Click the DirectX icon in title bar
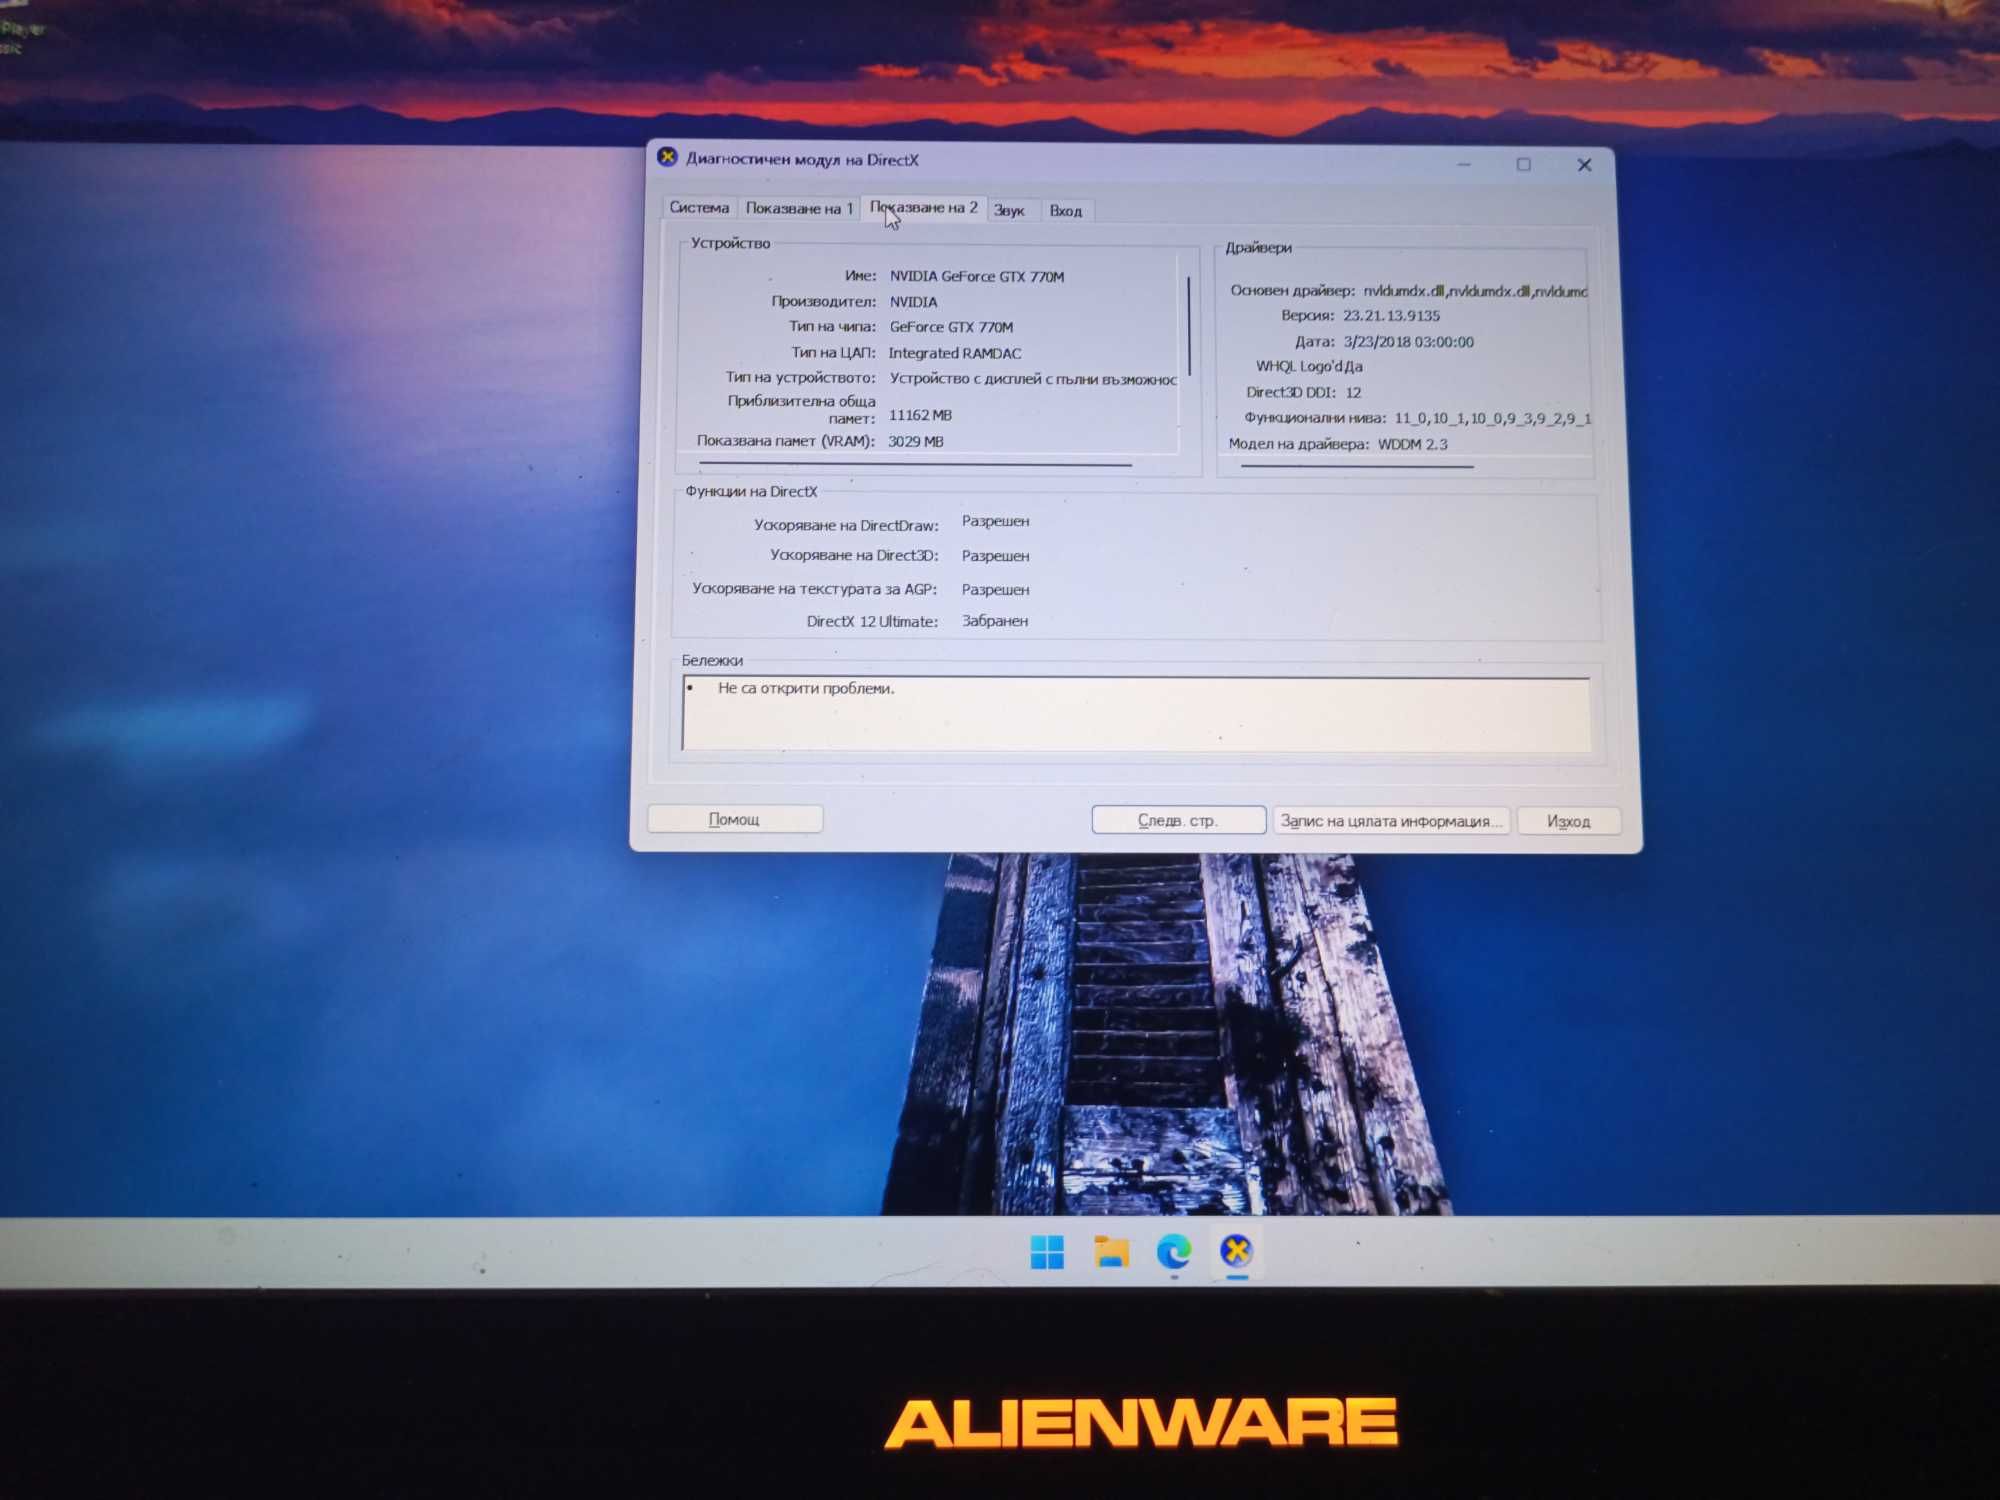This screenshot has width=2000, height=1500. coord(667,157)
